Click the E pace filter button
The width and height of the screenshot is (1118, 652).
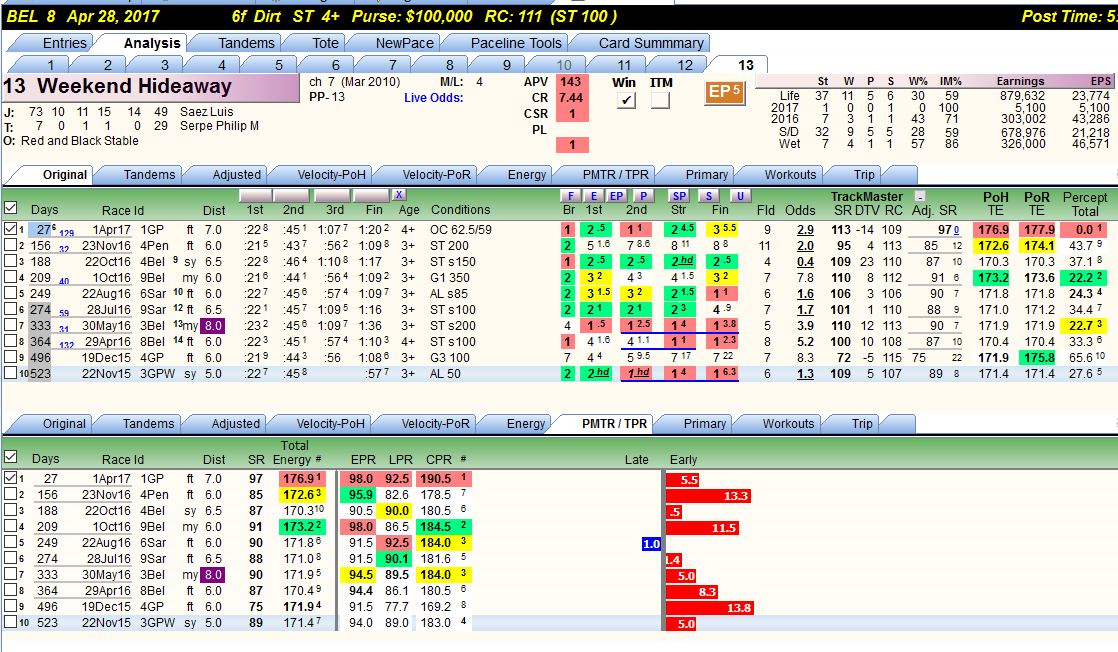click(593, 196)
